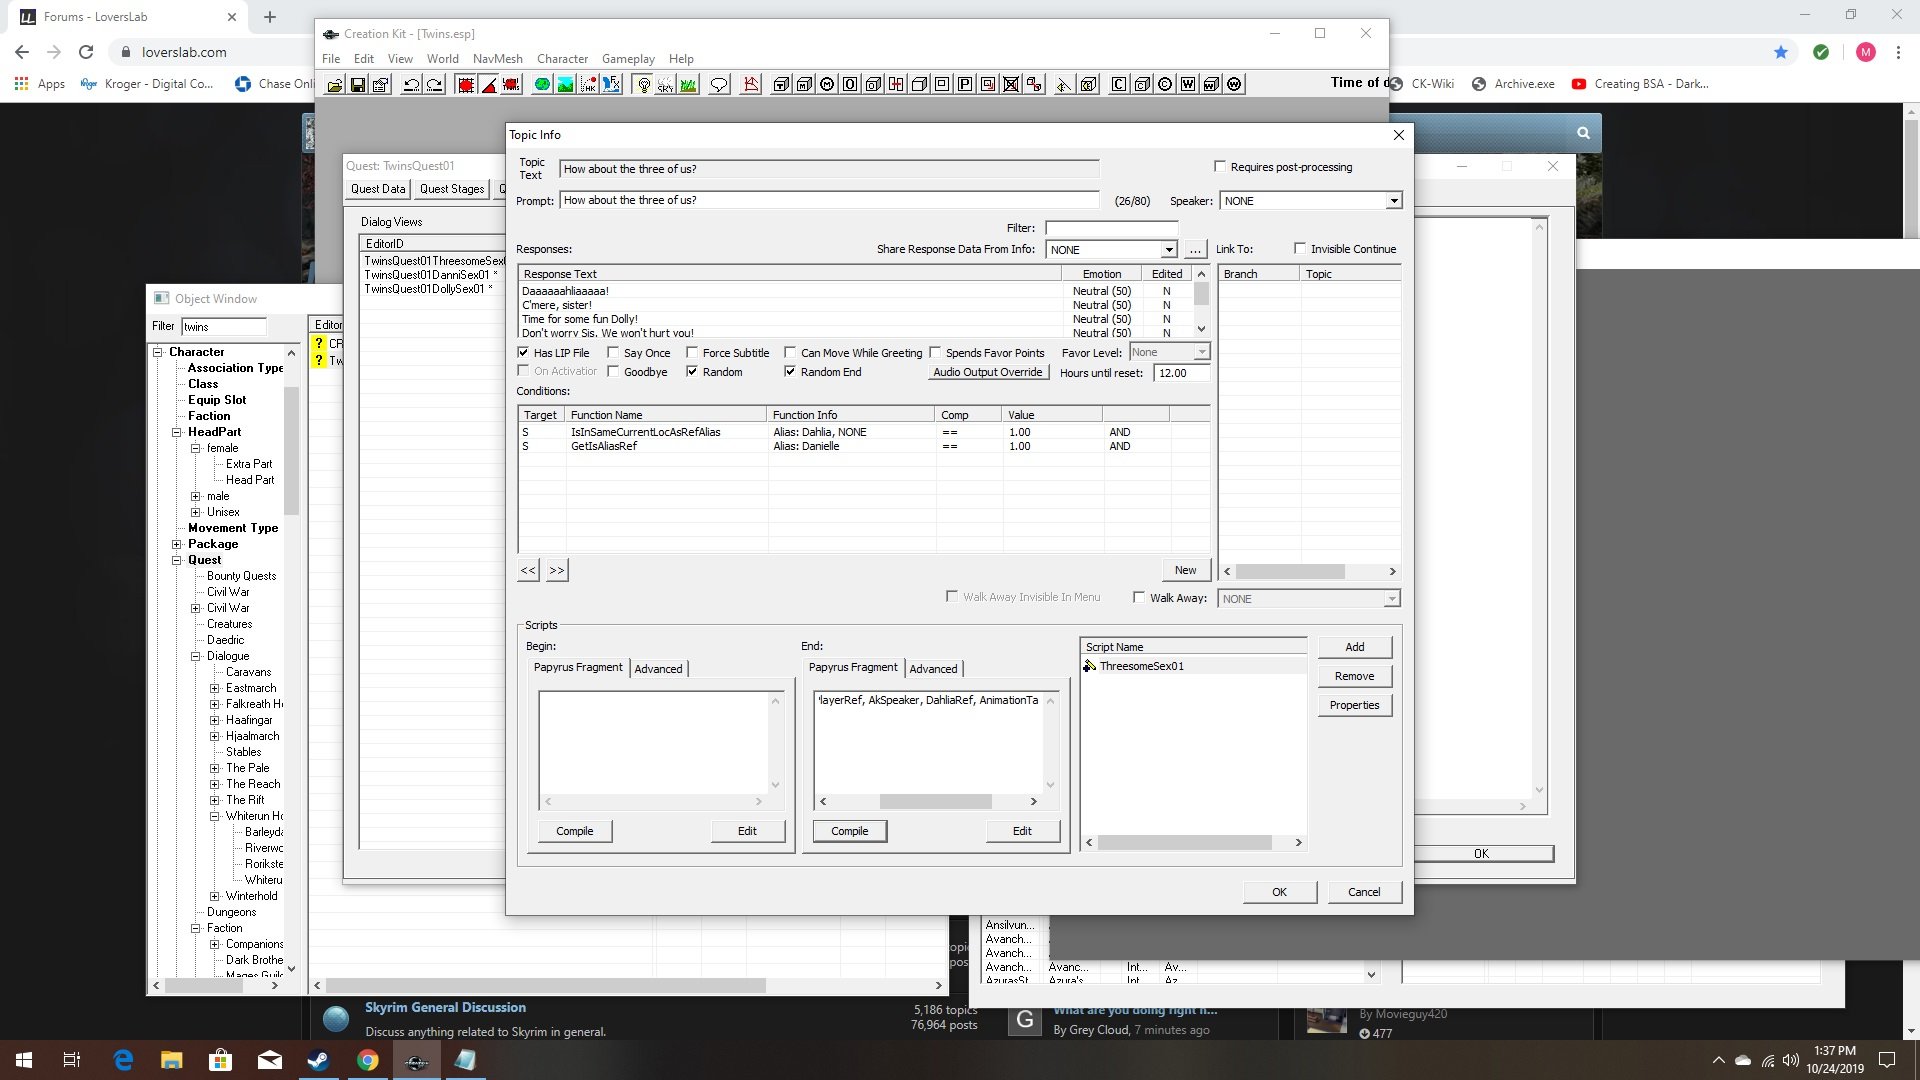1920x1080 pixels.
Task: Open the Preferences icon in Creation Kit toolbar
Action: pyautogui.click(x=380, y=85)
